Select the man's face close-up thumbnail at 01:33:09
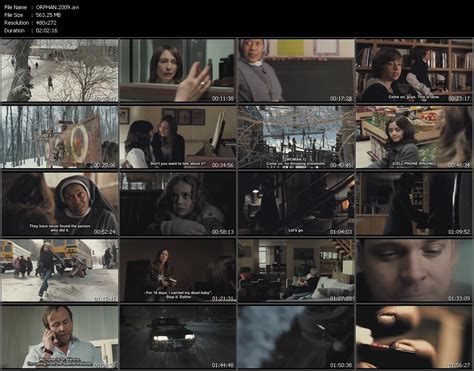 point(414,270)
